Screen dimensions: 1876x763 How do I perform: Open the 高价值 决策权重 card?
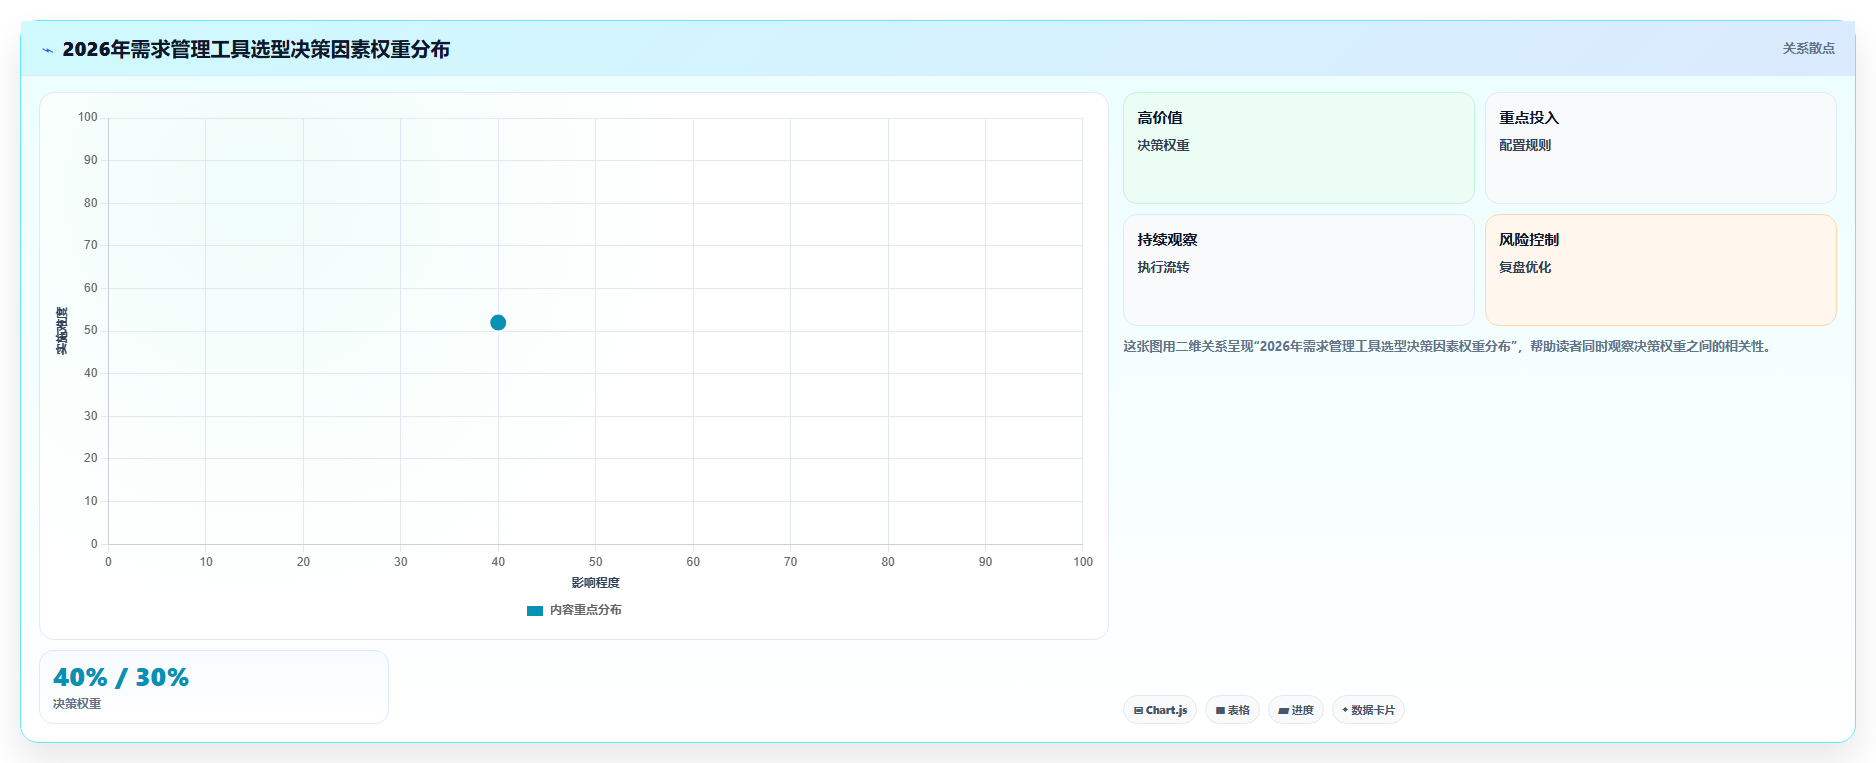coord(1298,148)
